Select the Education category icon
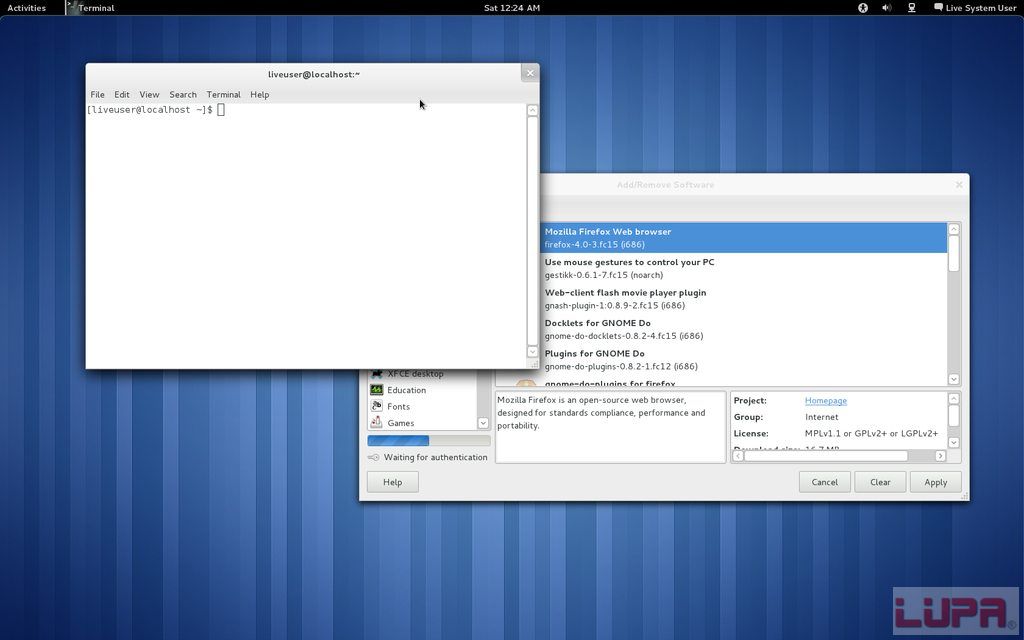This screenshot has height=640, width=1024. (x=376, y=390)
